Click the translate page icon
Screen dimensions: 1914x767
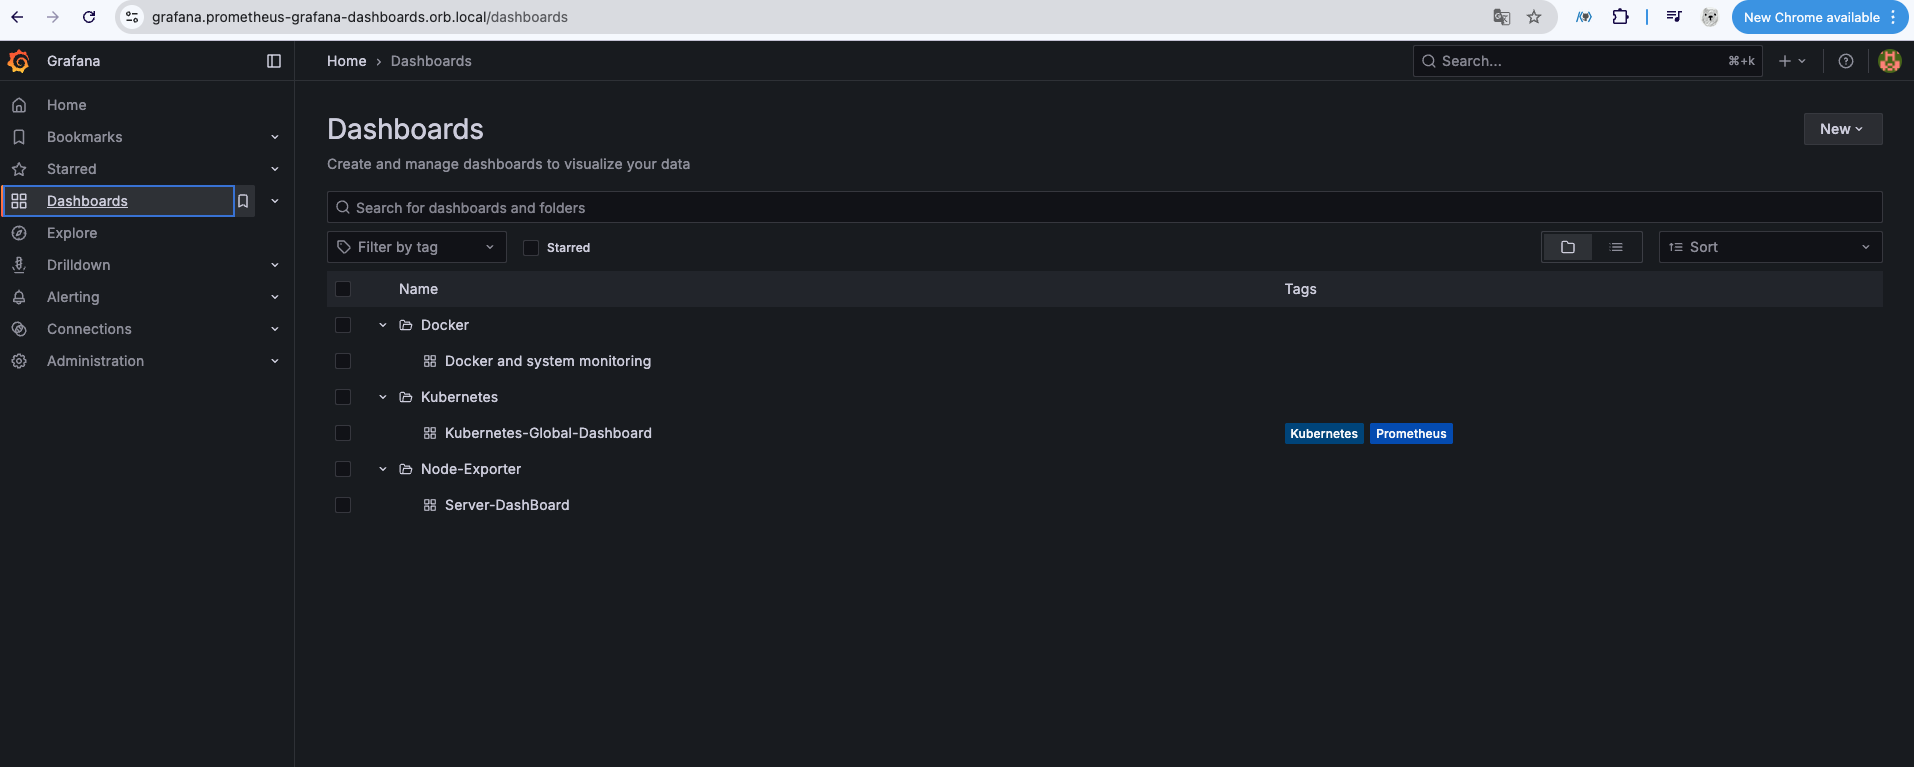click(x=1501, y=17)
